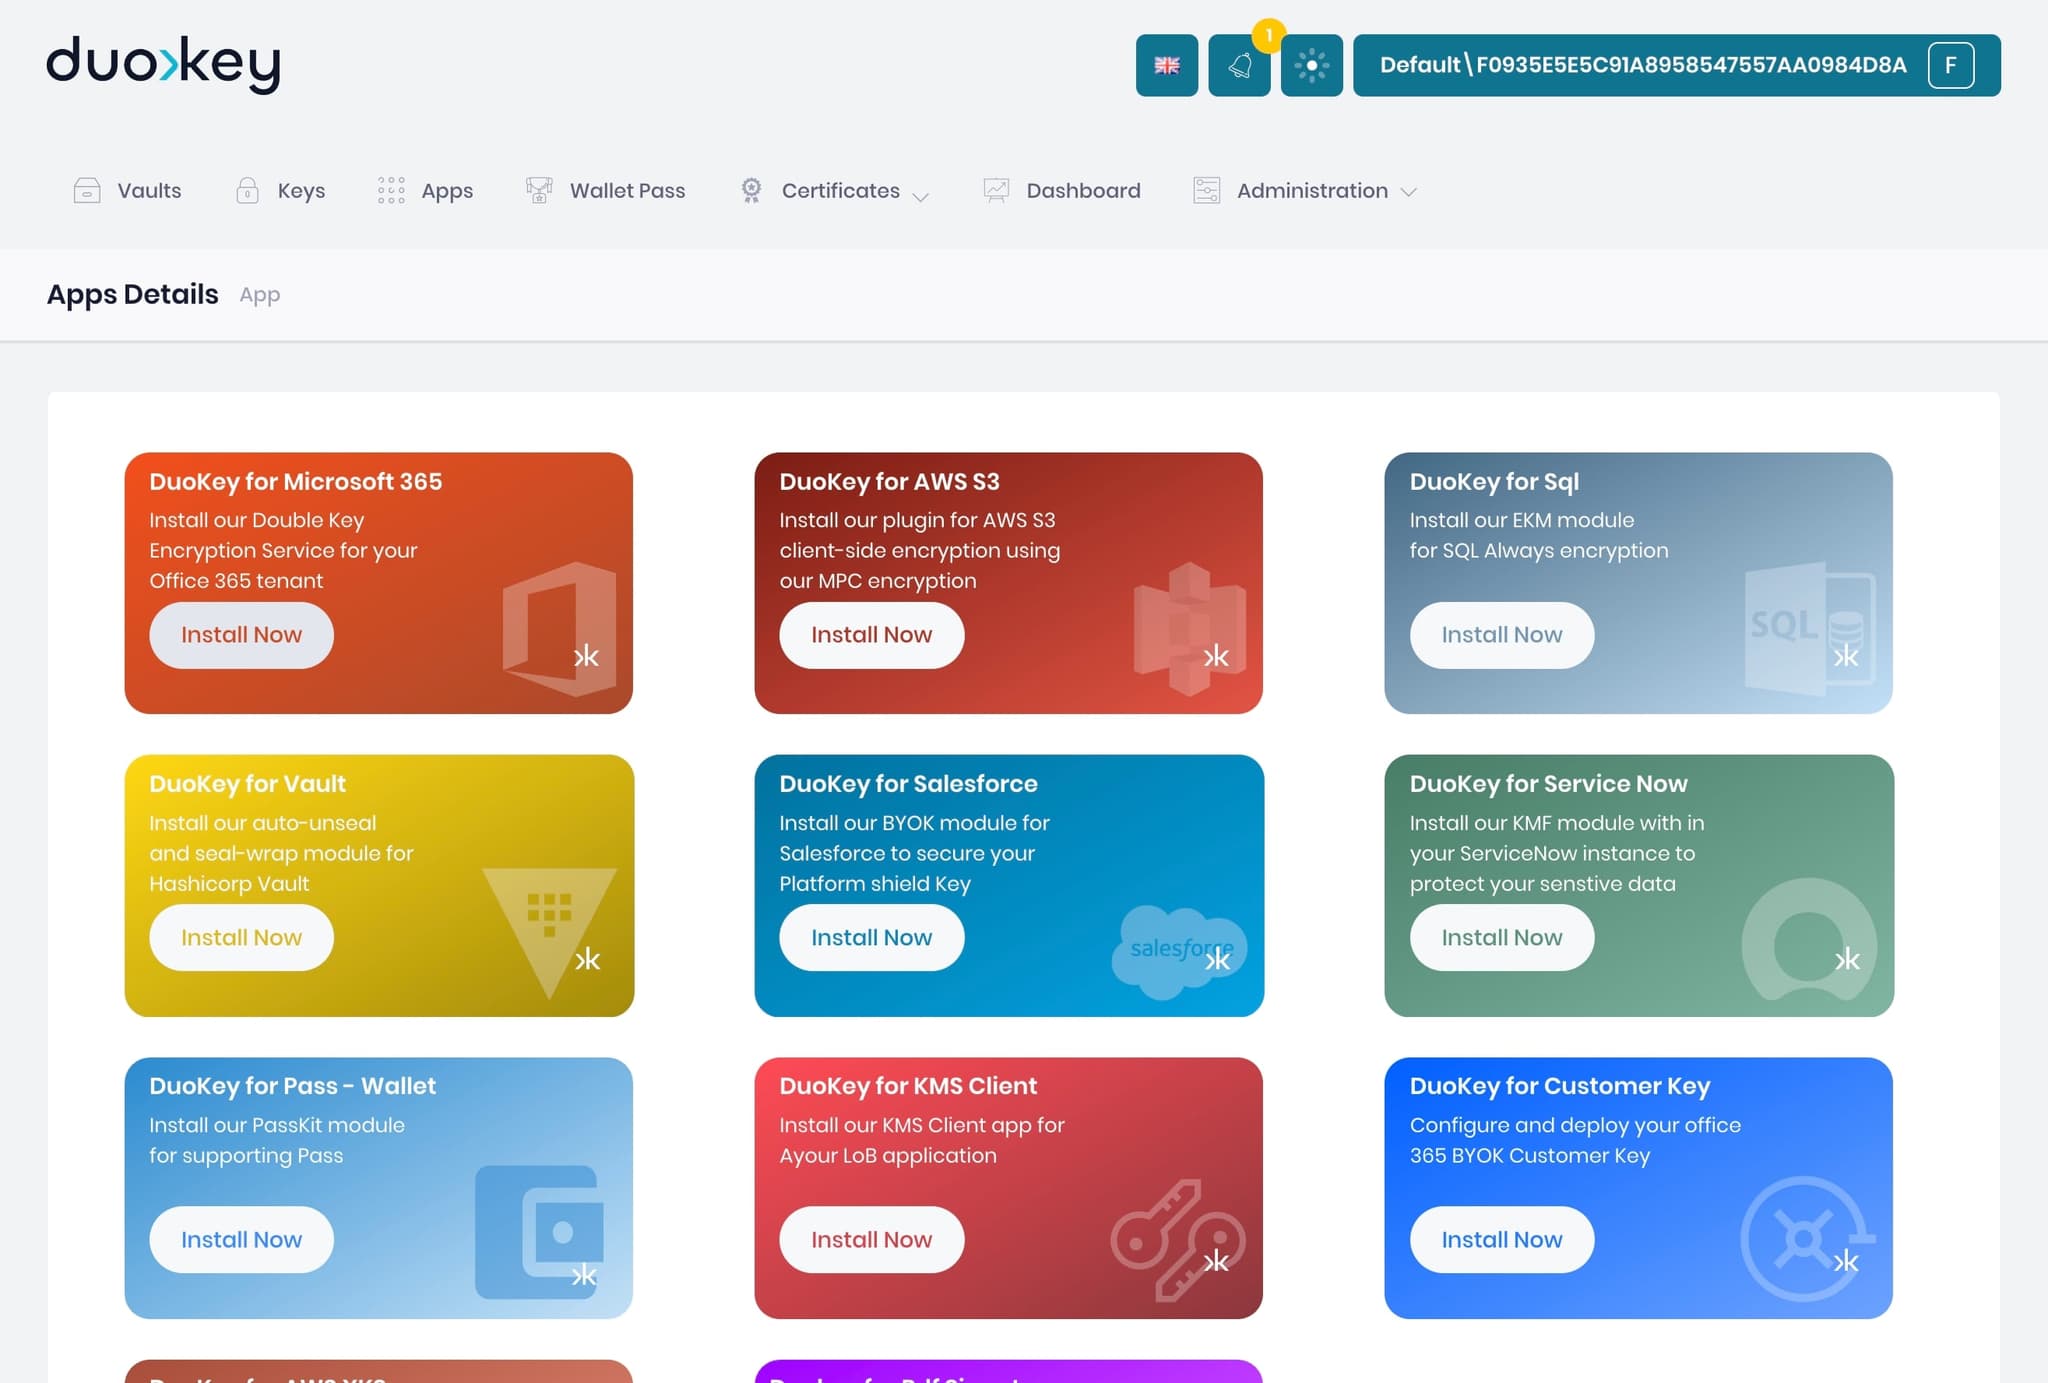Click the wallet icon on Pass card
The image size is (2048, 1383).
click(539, 1231)
